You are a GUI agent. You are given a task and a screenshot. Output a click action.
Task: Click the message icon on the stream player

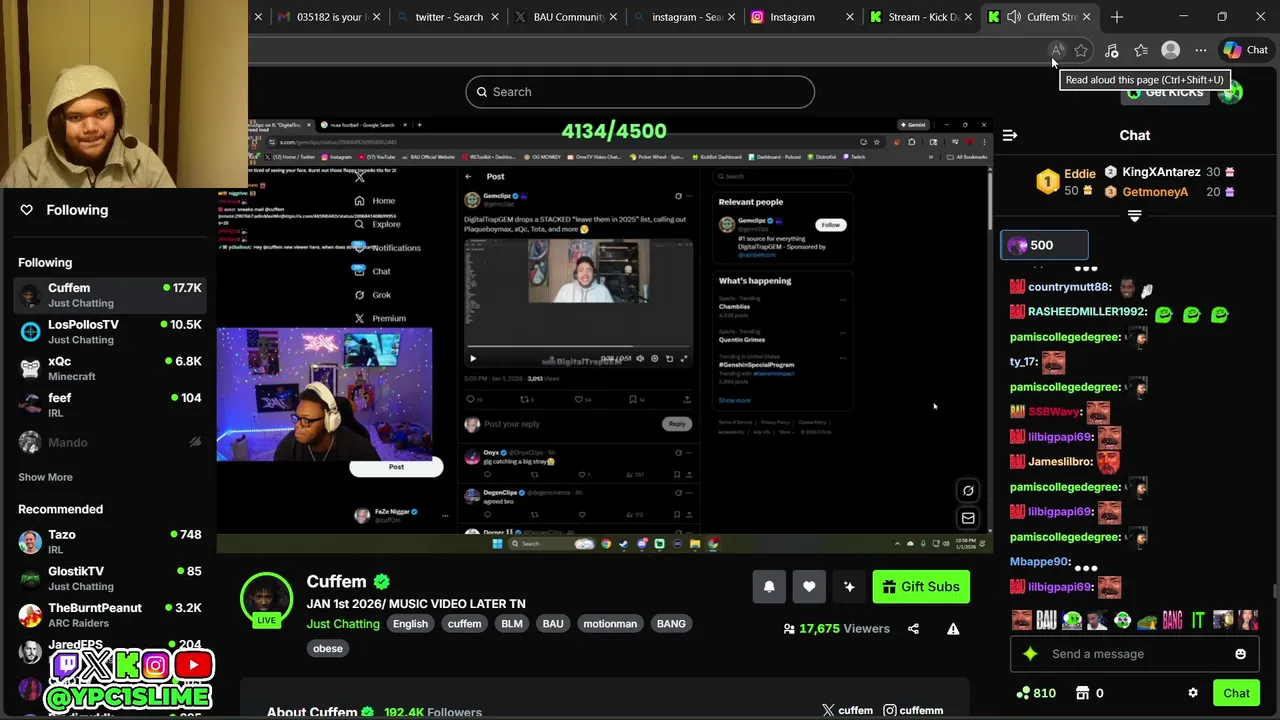click(968, 518)
